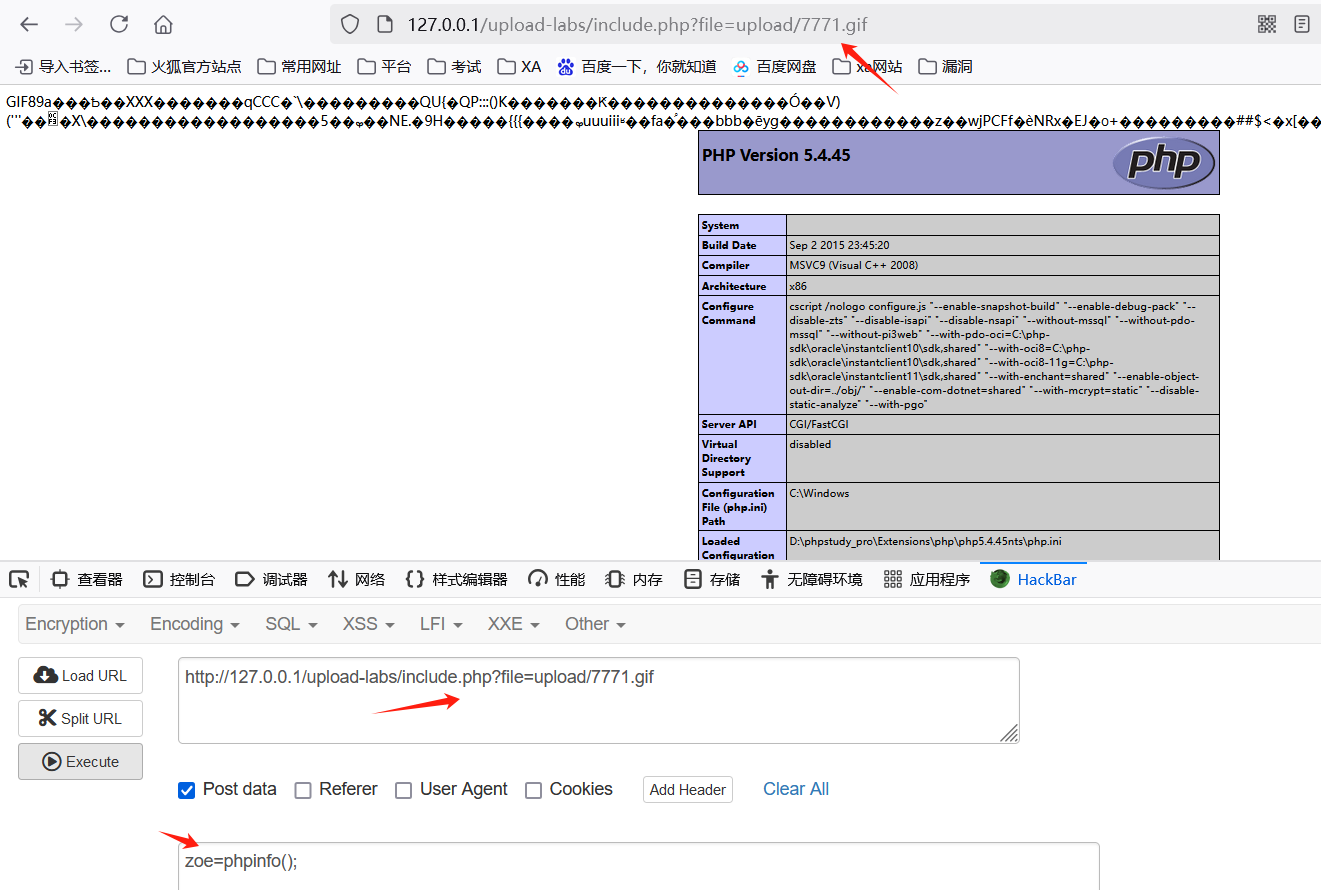Screen dimensions: 1321x890
Task: Open the QR code icon in address bar
Action: pyautogui.click(x=1267, y=24)
